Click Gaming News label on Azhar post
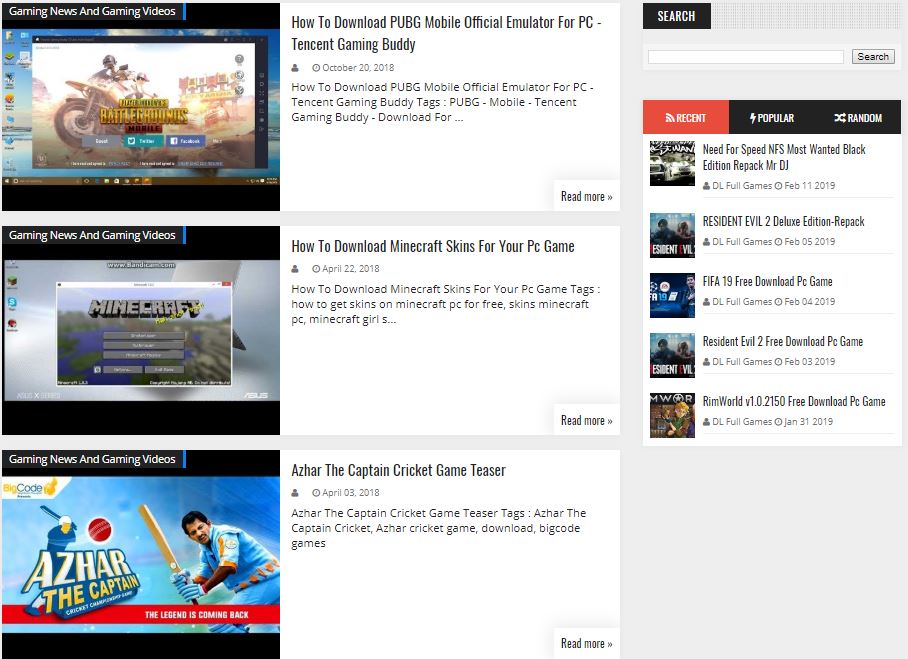 click(x=92, y=459)
